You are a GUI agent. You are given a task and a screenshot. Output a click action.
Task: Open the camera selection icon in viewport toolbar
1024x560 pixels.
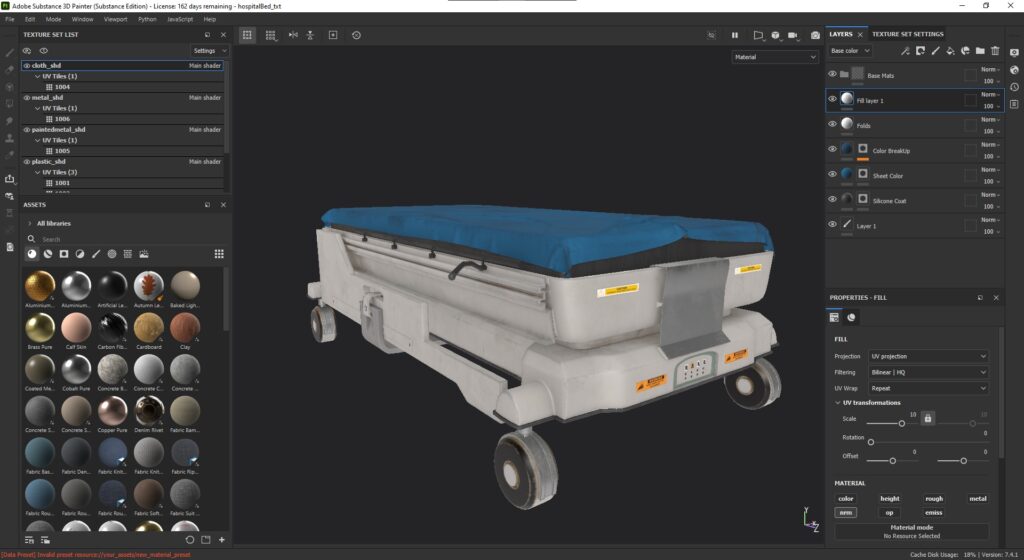tap(793, 35)
